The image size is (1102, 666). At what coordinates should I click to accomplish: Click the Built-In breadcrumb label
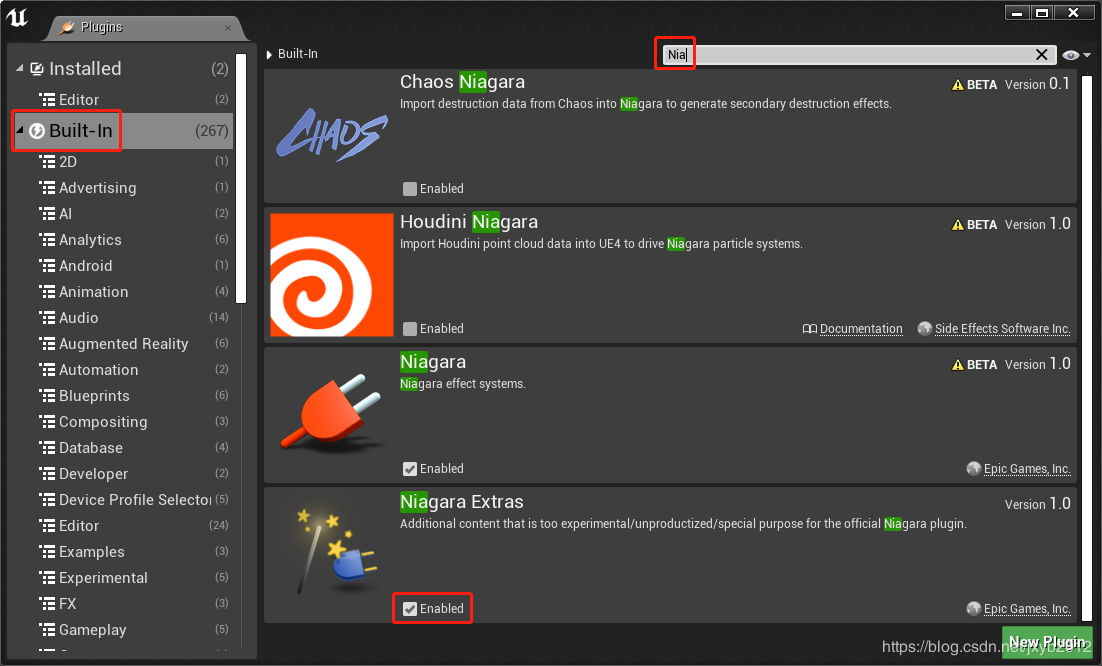coord(298,54)
